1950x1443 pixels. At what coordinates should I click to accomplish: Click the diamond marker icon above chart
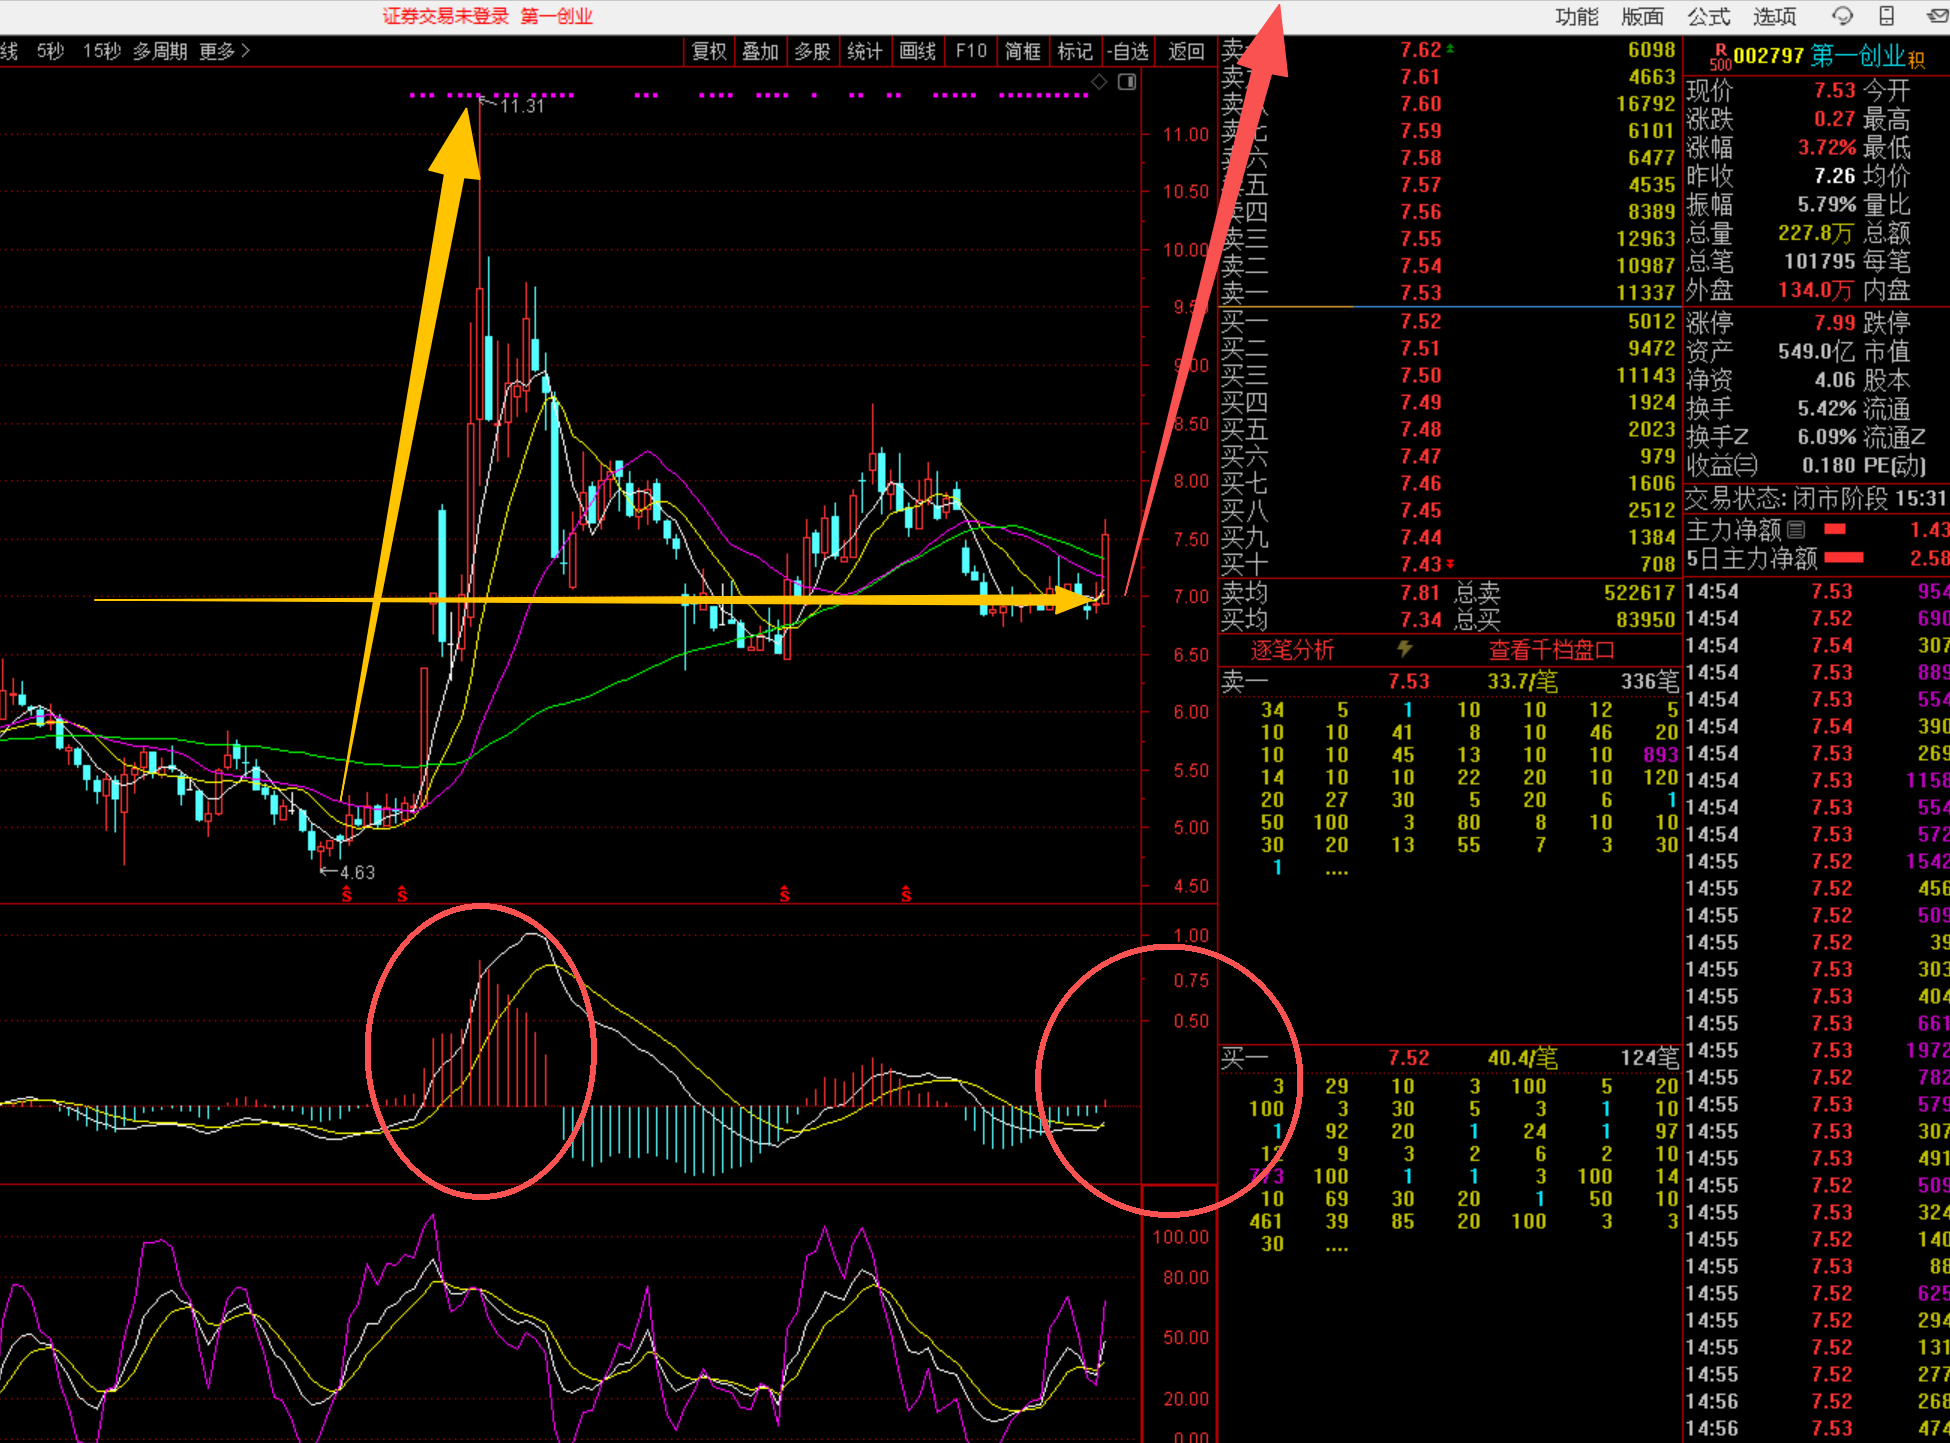(x=1099, y=82)
